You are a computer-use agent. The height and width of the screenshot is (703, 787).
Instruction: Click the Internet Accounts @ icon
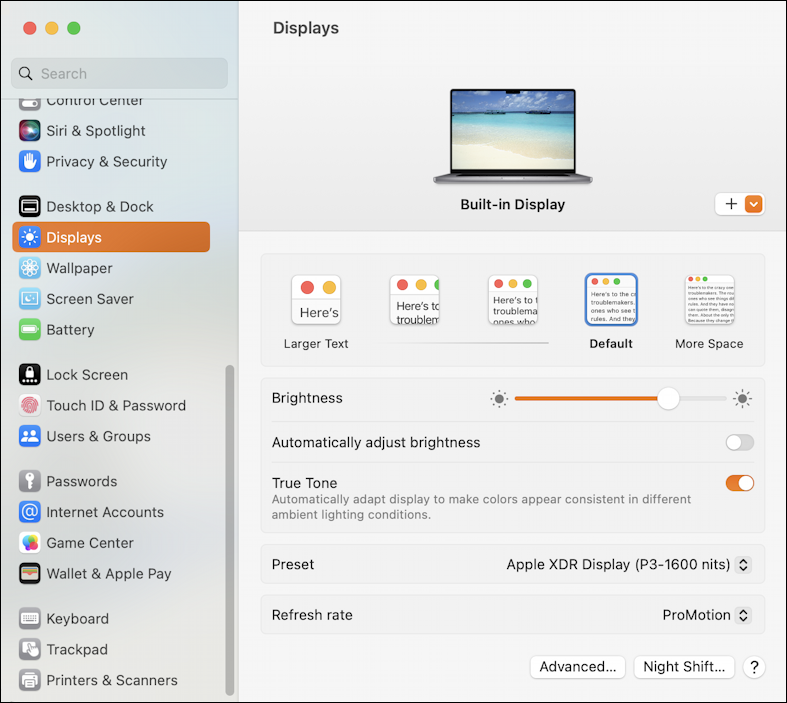tap(30, 512)
